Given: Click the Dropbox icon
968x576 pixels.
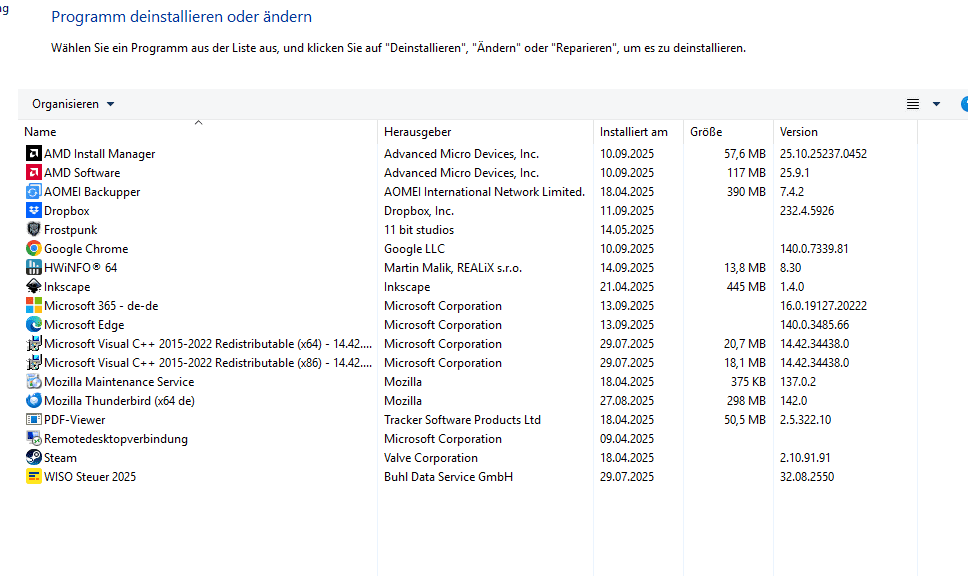Looking at the screenshot, I should click(x=33, y=211).
